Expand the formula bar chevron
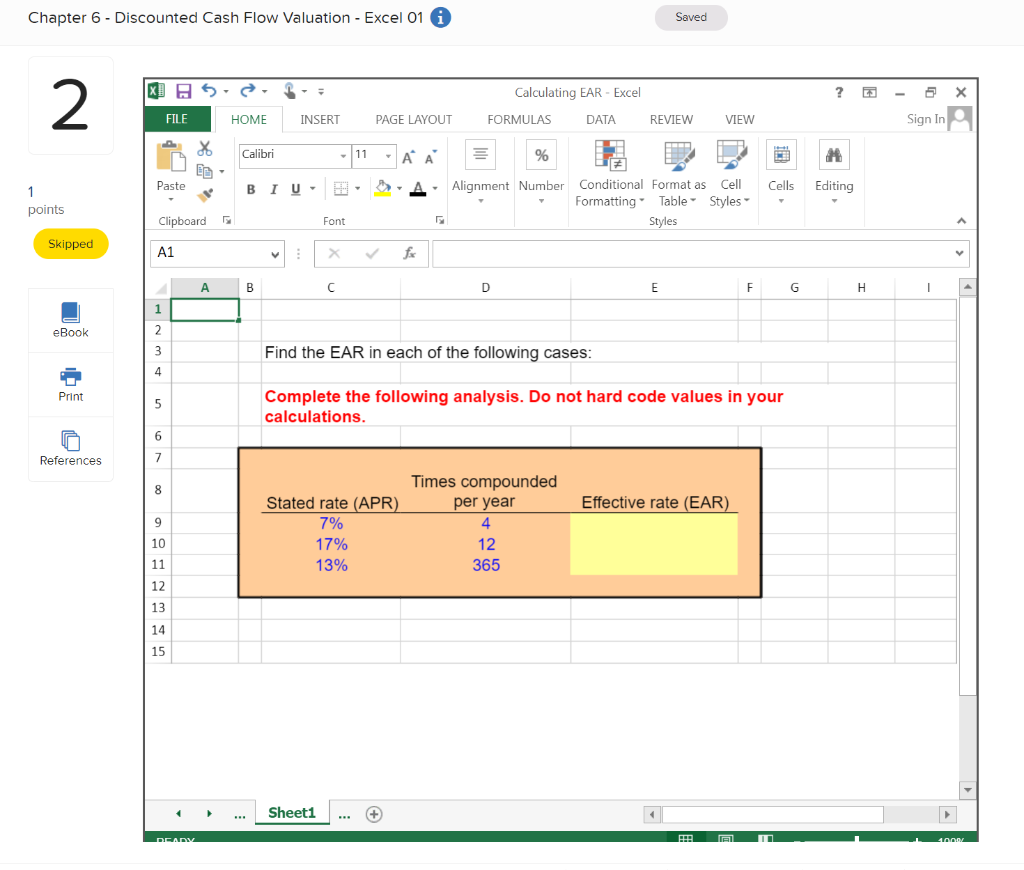1024x870 pixels. point(959,253)
